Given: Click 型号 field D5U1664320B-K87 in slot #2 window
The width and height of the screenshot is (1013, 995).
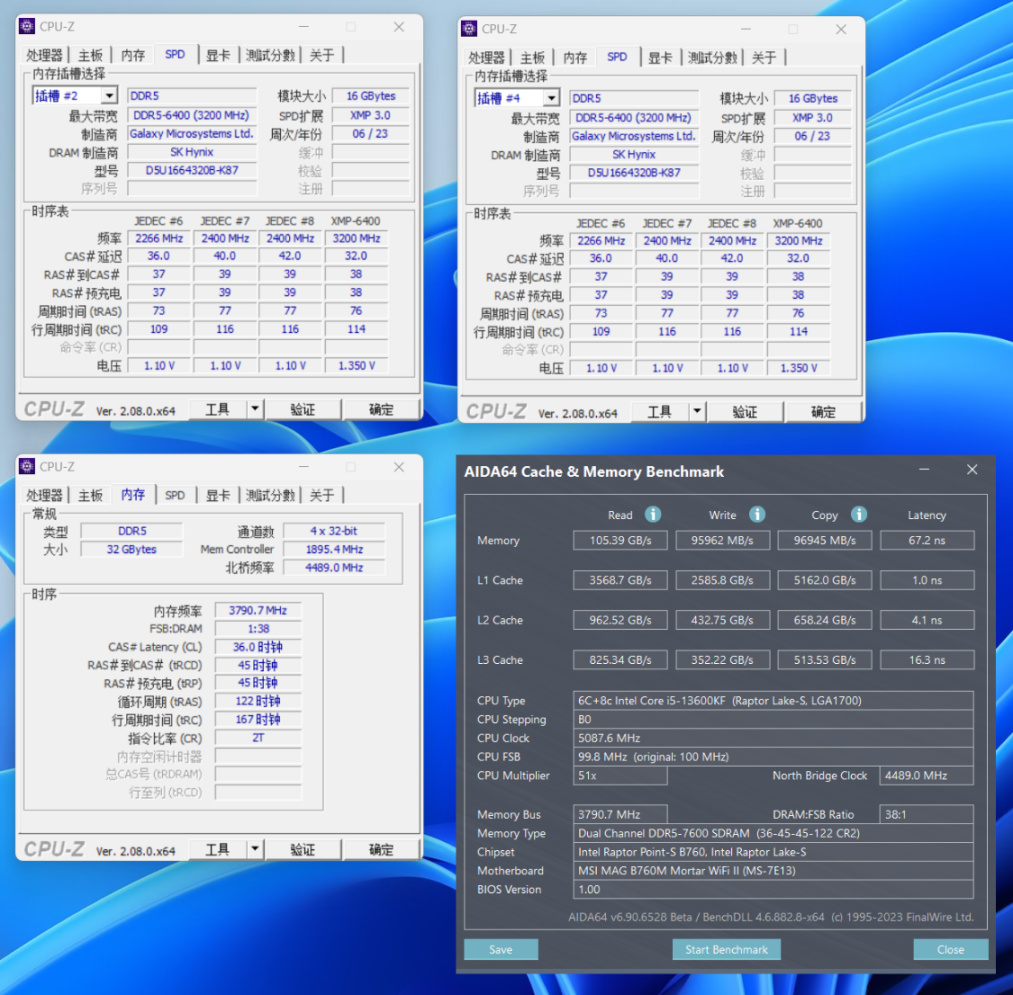Looking at the screenshot, I should pyautogui.click(x=192, y=171).
